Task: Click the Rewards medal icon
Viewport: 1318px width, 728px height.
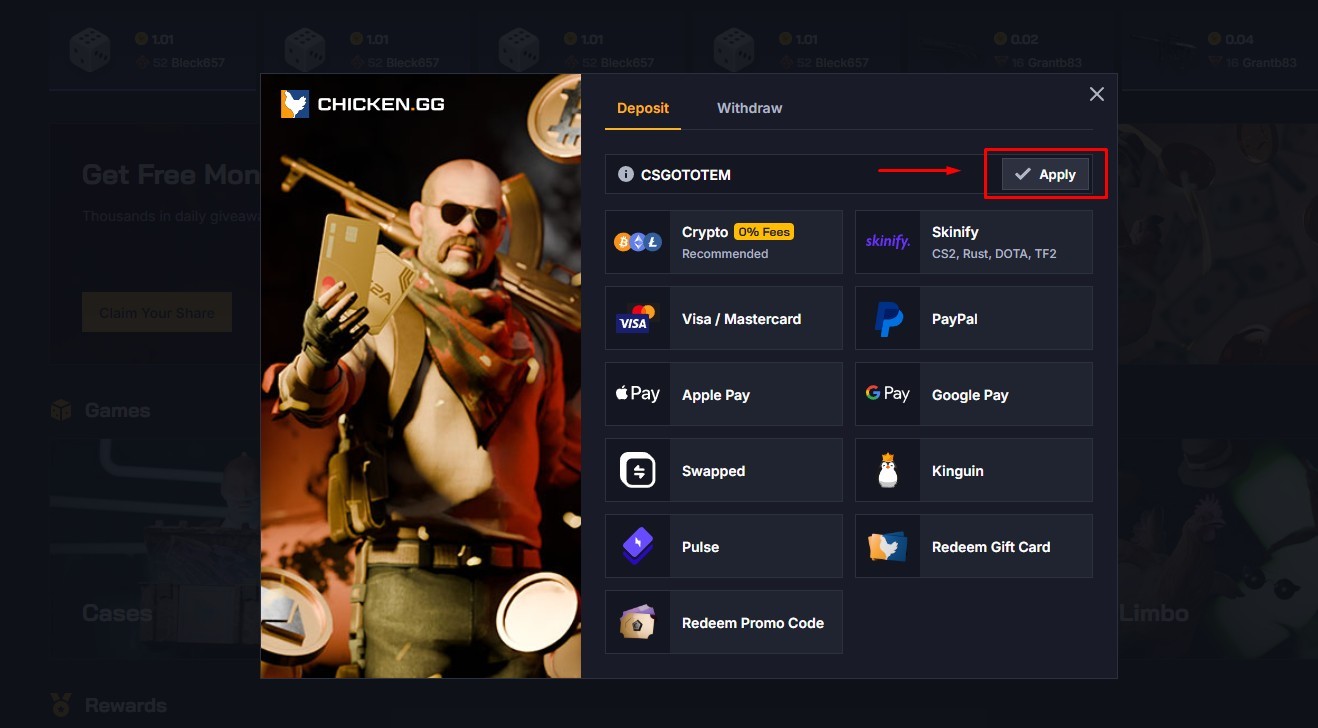Action: (61, 706)
